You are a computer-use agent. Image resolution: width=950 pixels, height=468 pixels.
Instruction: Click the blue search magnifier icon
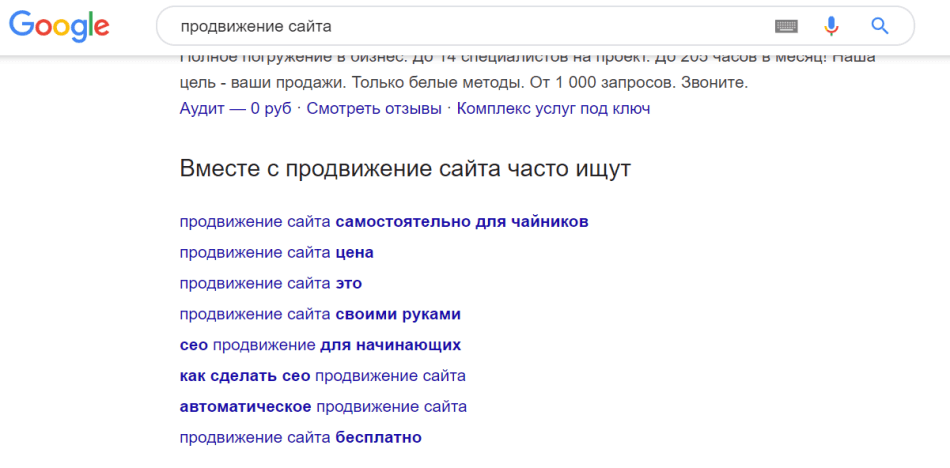click(879, 26)
